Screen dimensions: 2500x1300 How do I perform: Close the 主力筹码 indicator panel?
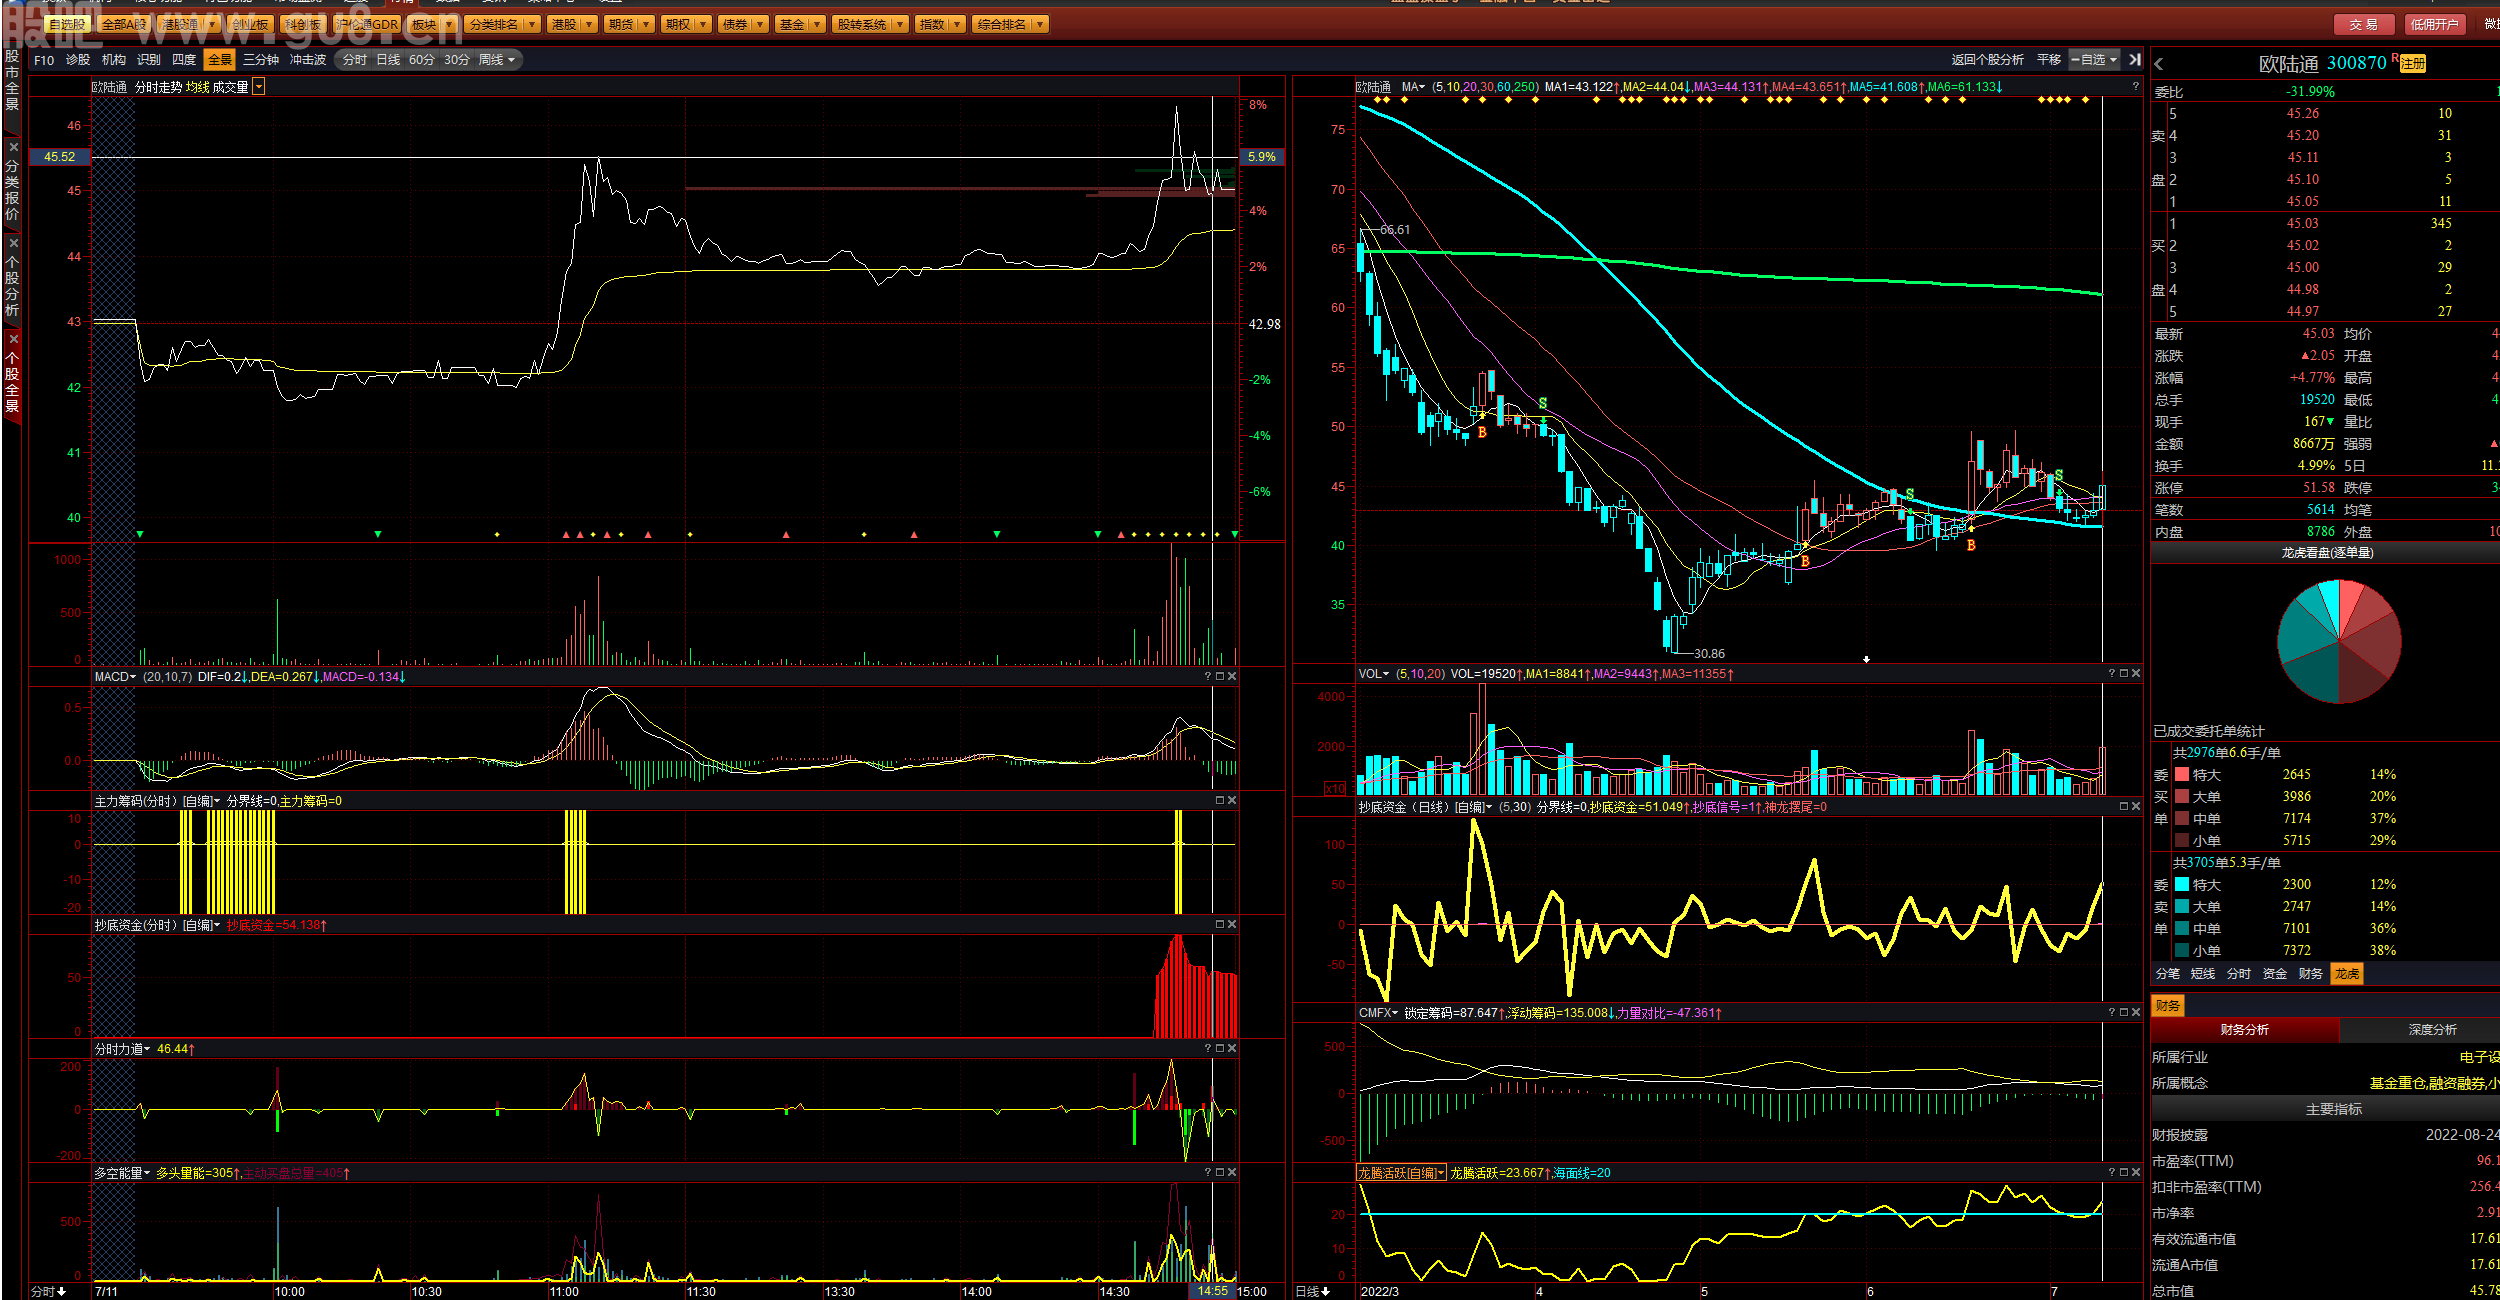(x=1232, y=801)
